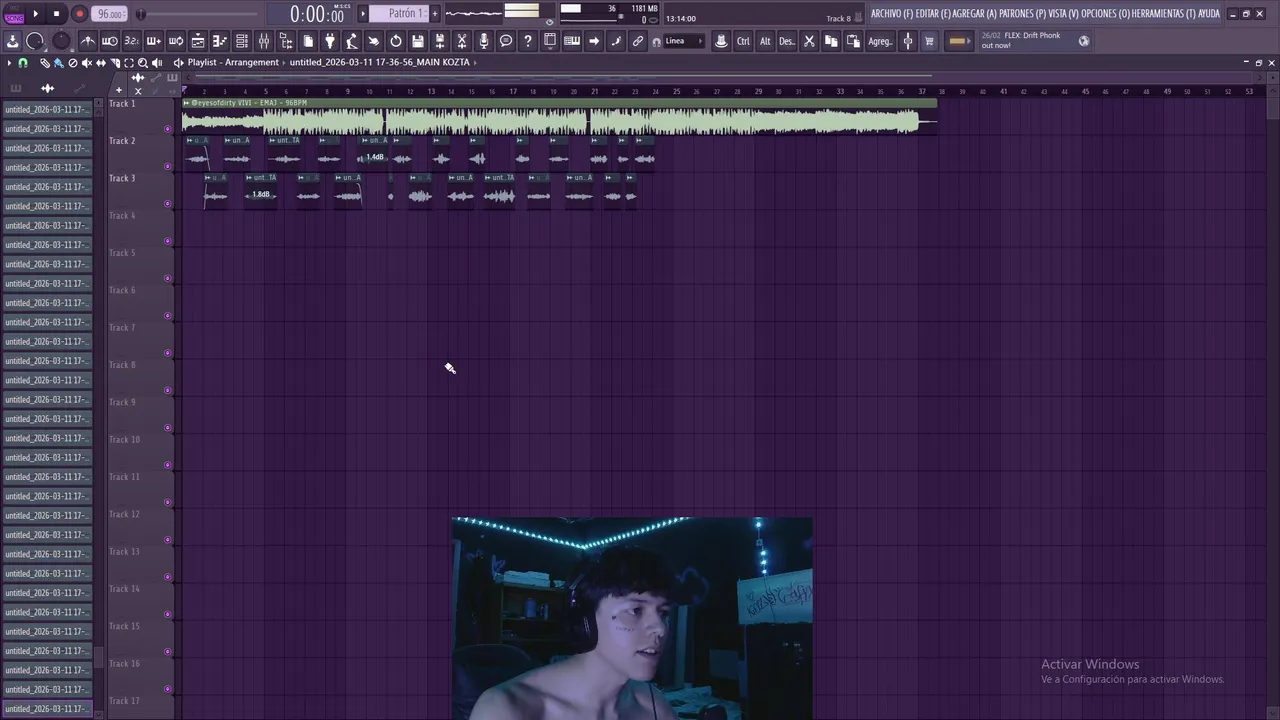Viewport: 1280px width, 720px height.
Task: Click the shopping cart store icon
Action: 929,41
